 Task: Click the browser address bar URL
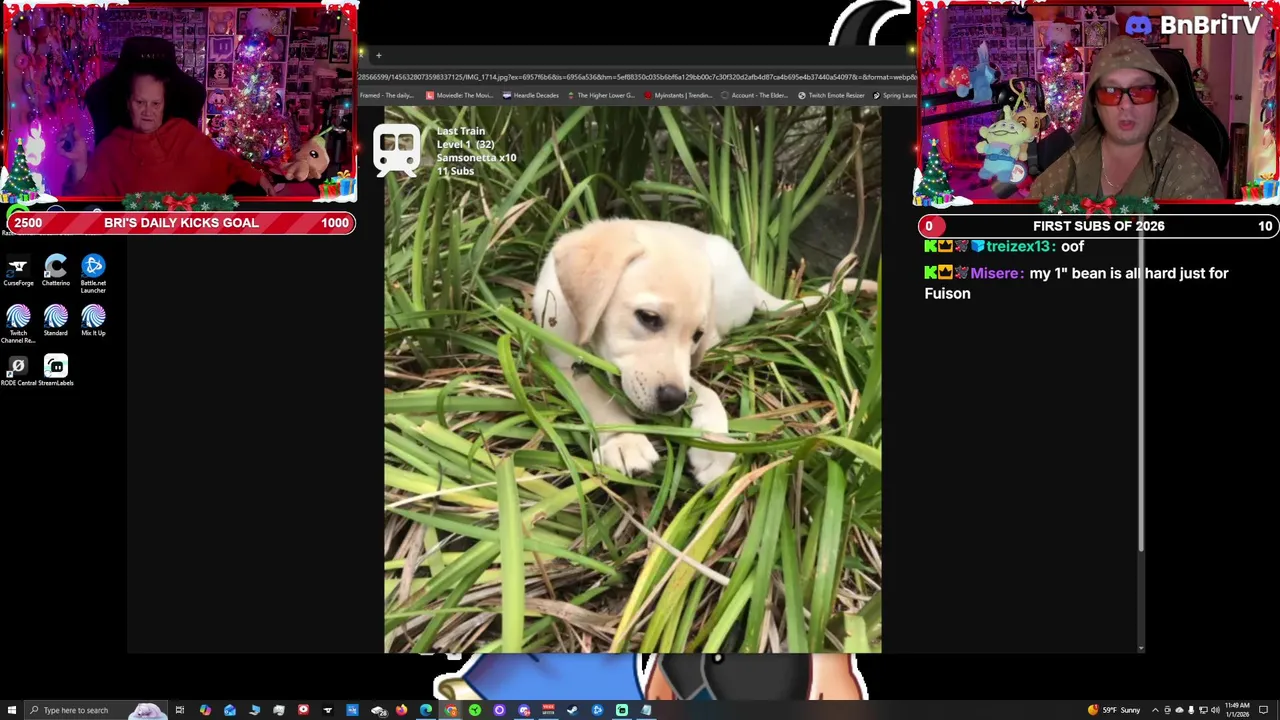coord(637,77)
